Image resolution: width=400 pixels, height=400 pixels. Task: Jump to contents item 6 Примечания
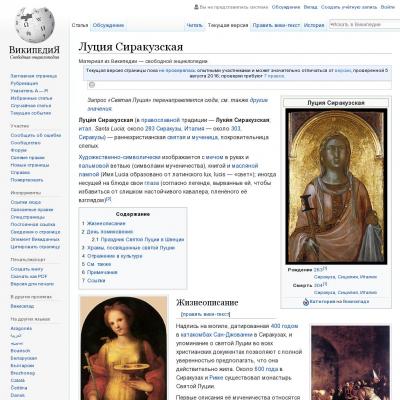[100, 272]
